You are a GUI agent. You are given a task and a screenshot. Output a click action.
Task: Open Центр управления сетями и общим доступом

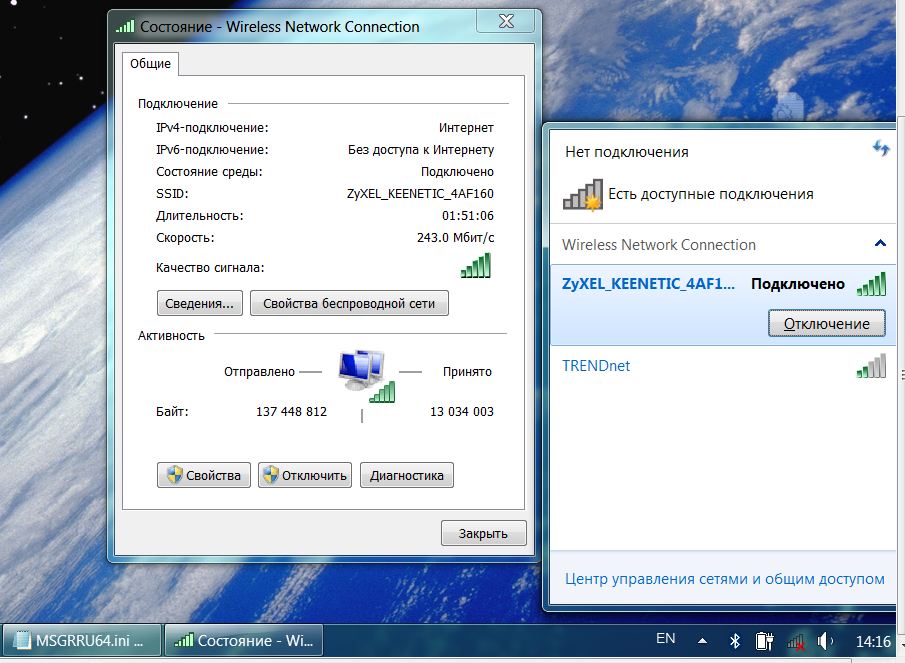724,579
